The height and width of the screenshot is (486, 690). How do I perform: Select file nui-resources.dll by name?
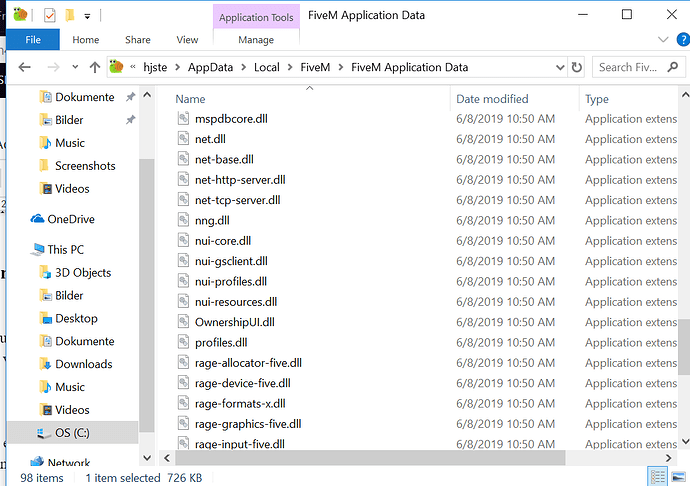(236, 302)
